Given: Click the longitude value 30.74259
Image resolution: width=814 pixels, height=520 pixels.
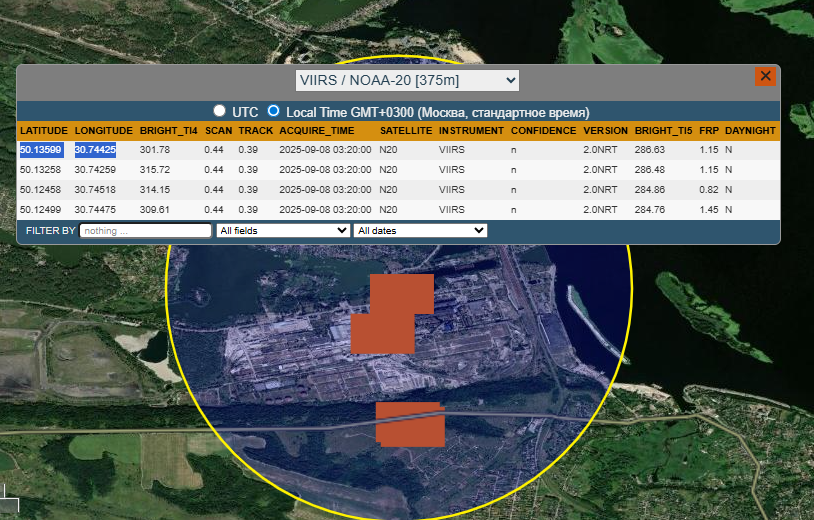Looking at the screenshot, I should pos(95,170).
